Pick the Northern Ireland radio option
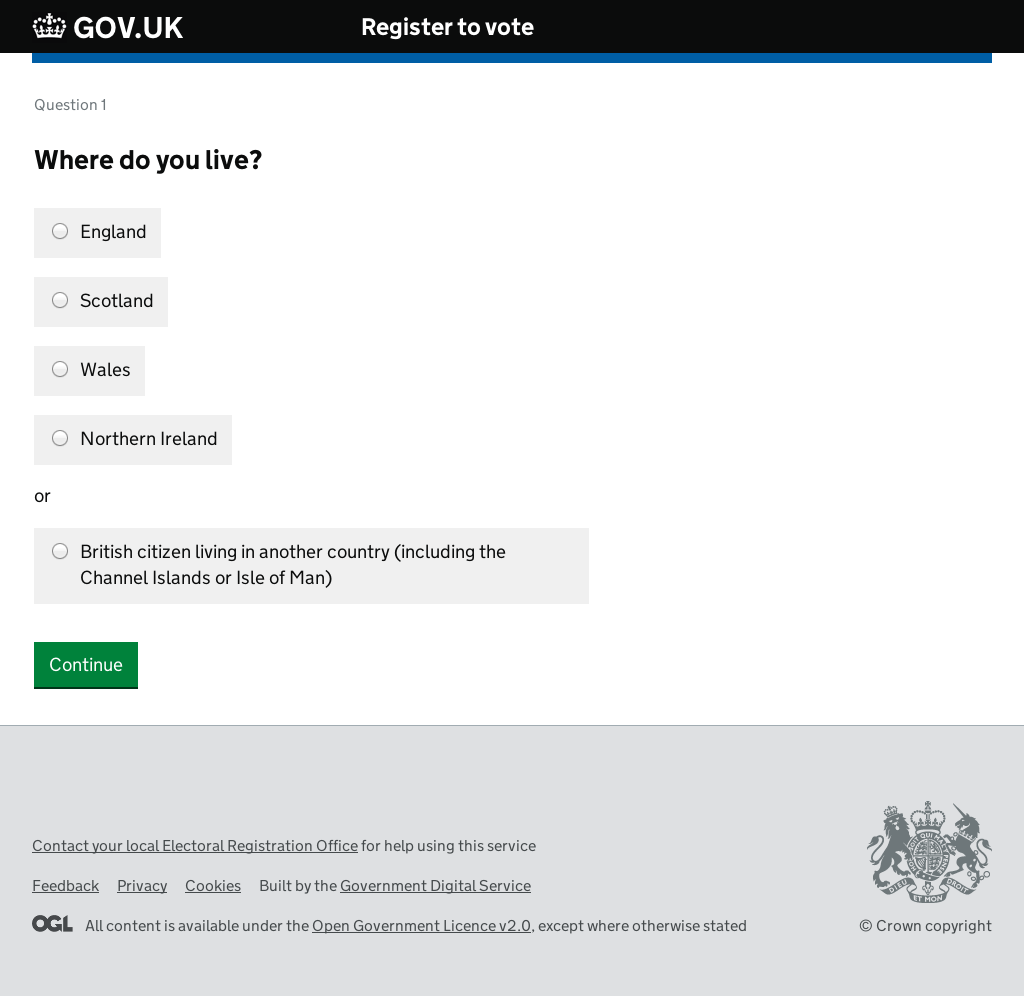 point(60,438)
